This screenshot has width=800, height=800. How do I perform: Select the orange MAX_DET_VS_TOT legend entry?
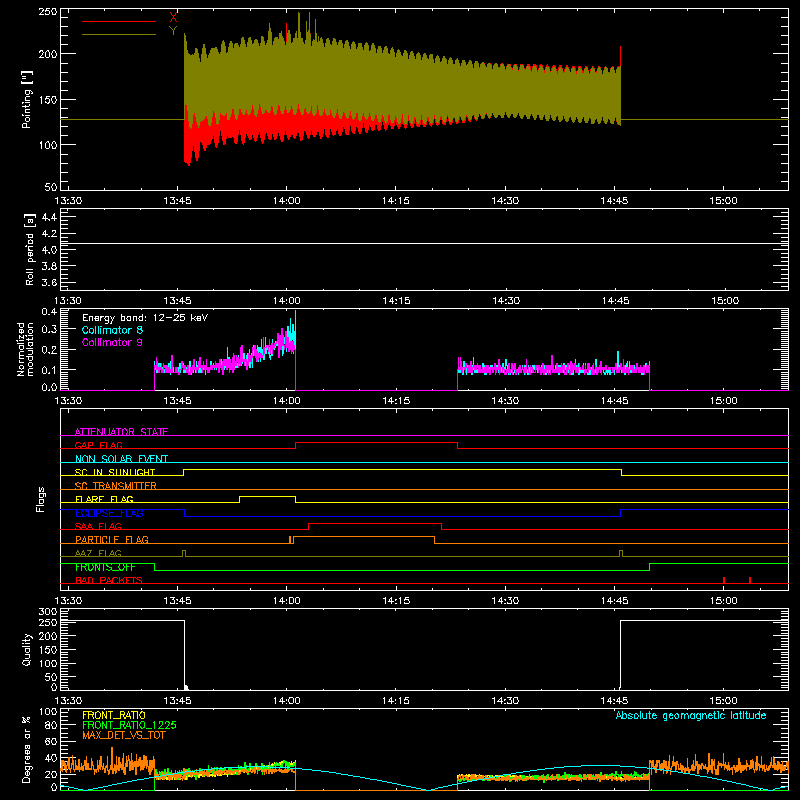tap(124, 735)
